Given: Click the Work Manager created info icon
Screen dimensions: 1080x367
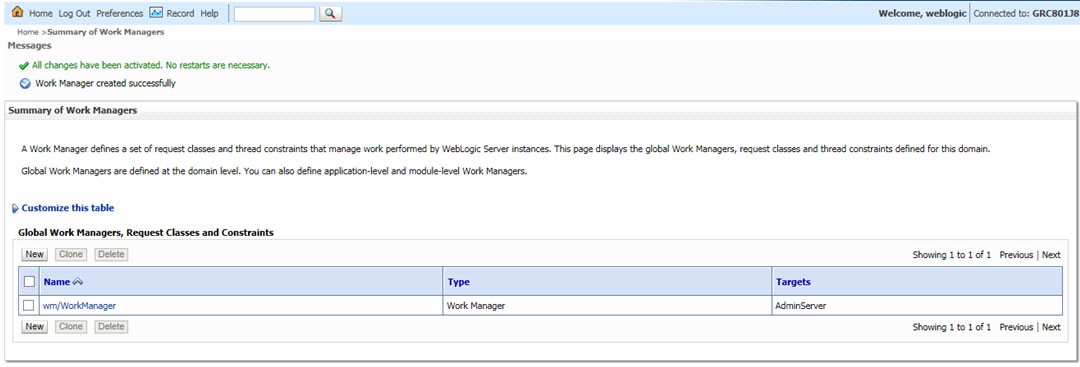Looking at the screenshot, I should 25,83.
